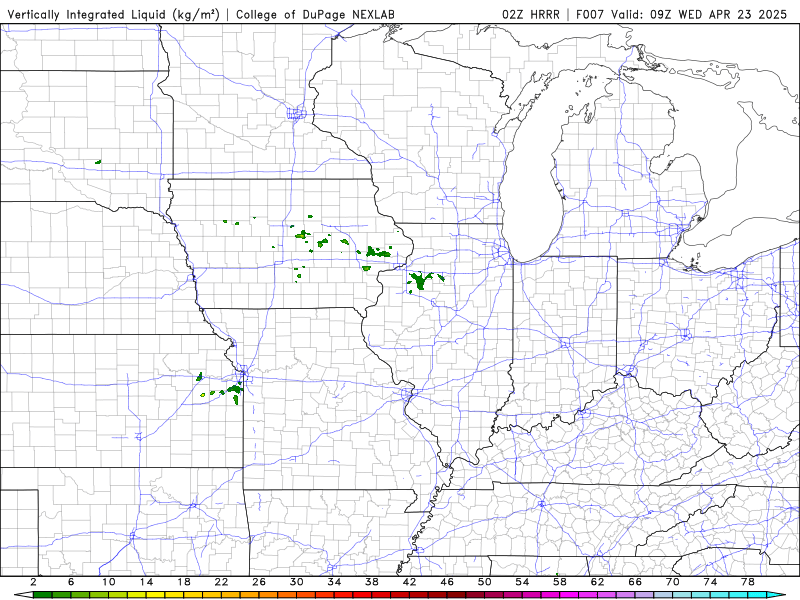Click the legend value '34'
This screenshot has width=800, height=600.
coord(334,582)
